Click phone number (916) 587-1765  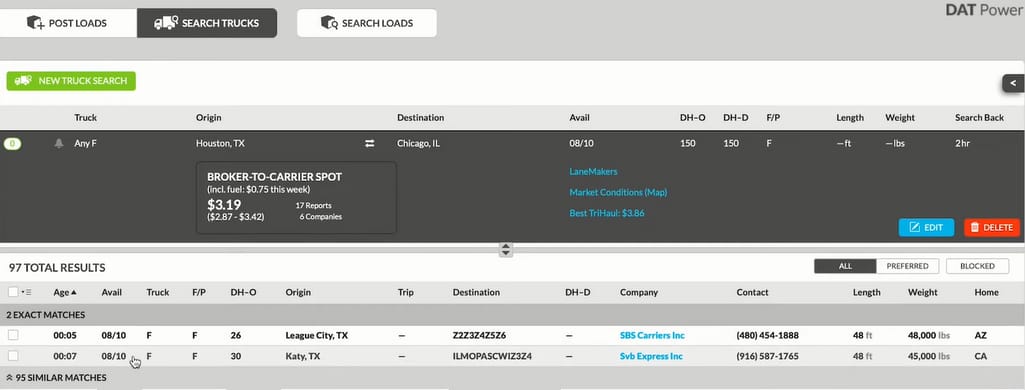click(x=767, y=356)
